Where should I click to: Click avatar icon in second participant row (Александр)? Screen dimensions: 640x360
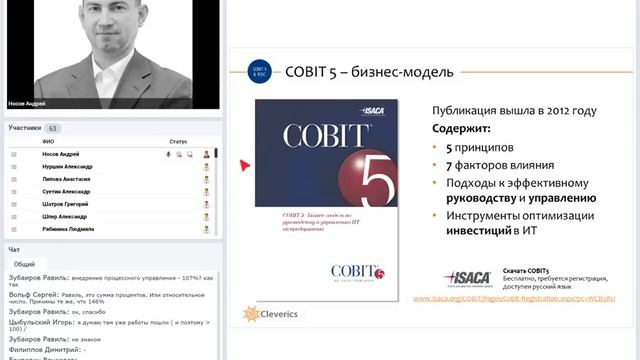click(x=207, y=167)
